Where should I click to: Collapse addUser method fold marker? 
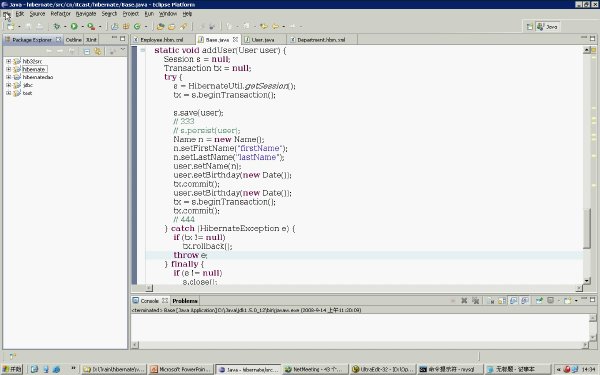[142, 50]
